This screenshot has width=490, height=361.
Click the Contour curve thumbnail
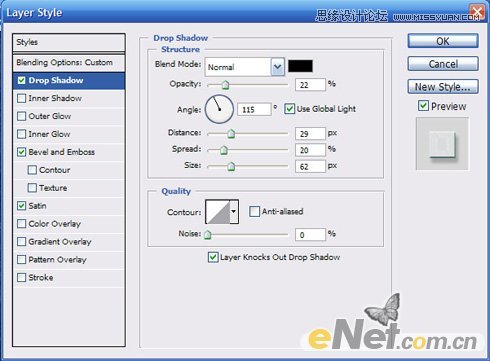click(218, 212)
